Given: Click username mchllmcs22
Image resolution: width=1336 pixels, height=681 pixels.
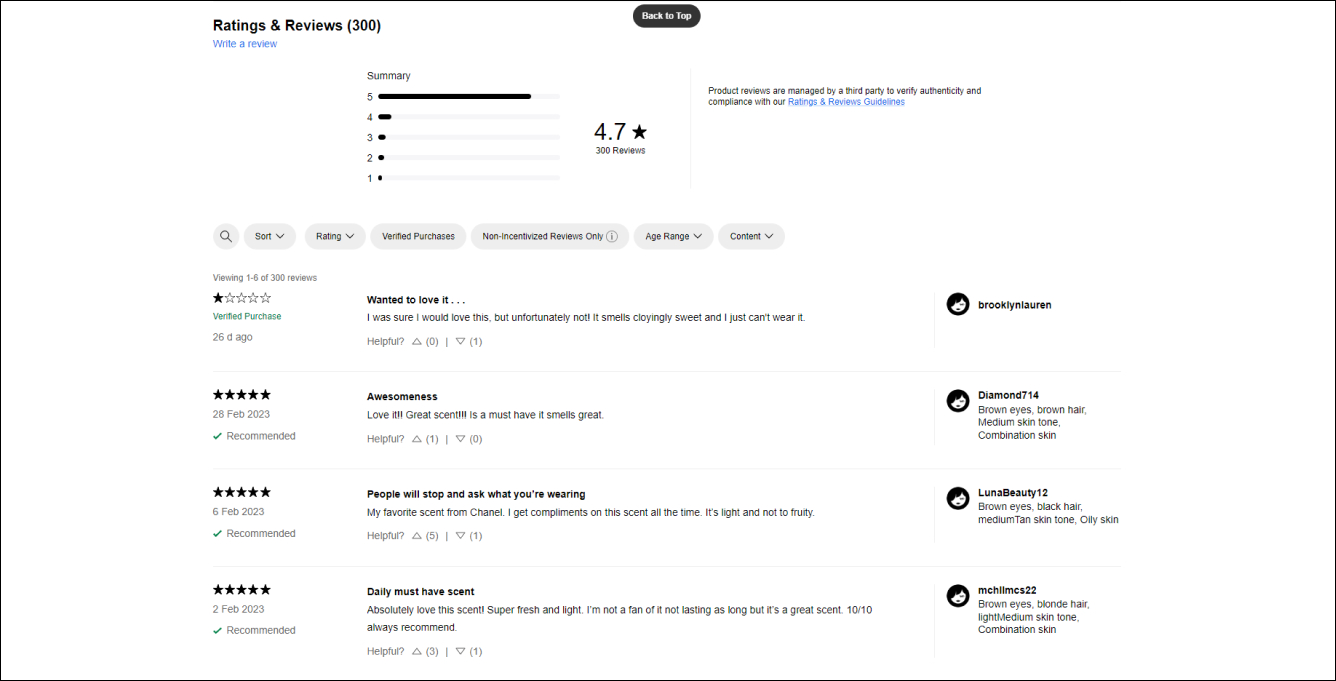Looking at the screenshot, I should (1007, 590).
